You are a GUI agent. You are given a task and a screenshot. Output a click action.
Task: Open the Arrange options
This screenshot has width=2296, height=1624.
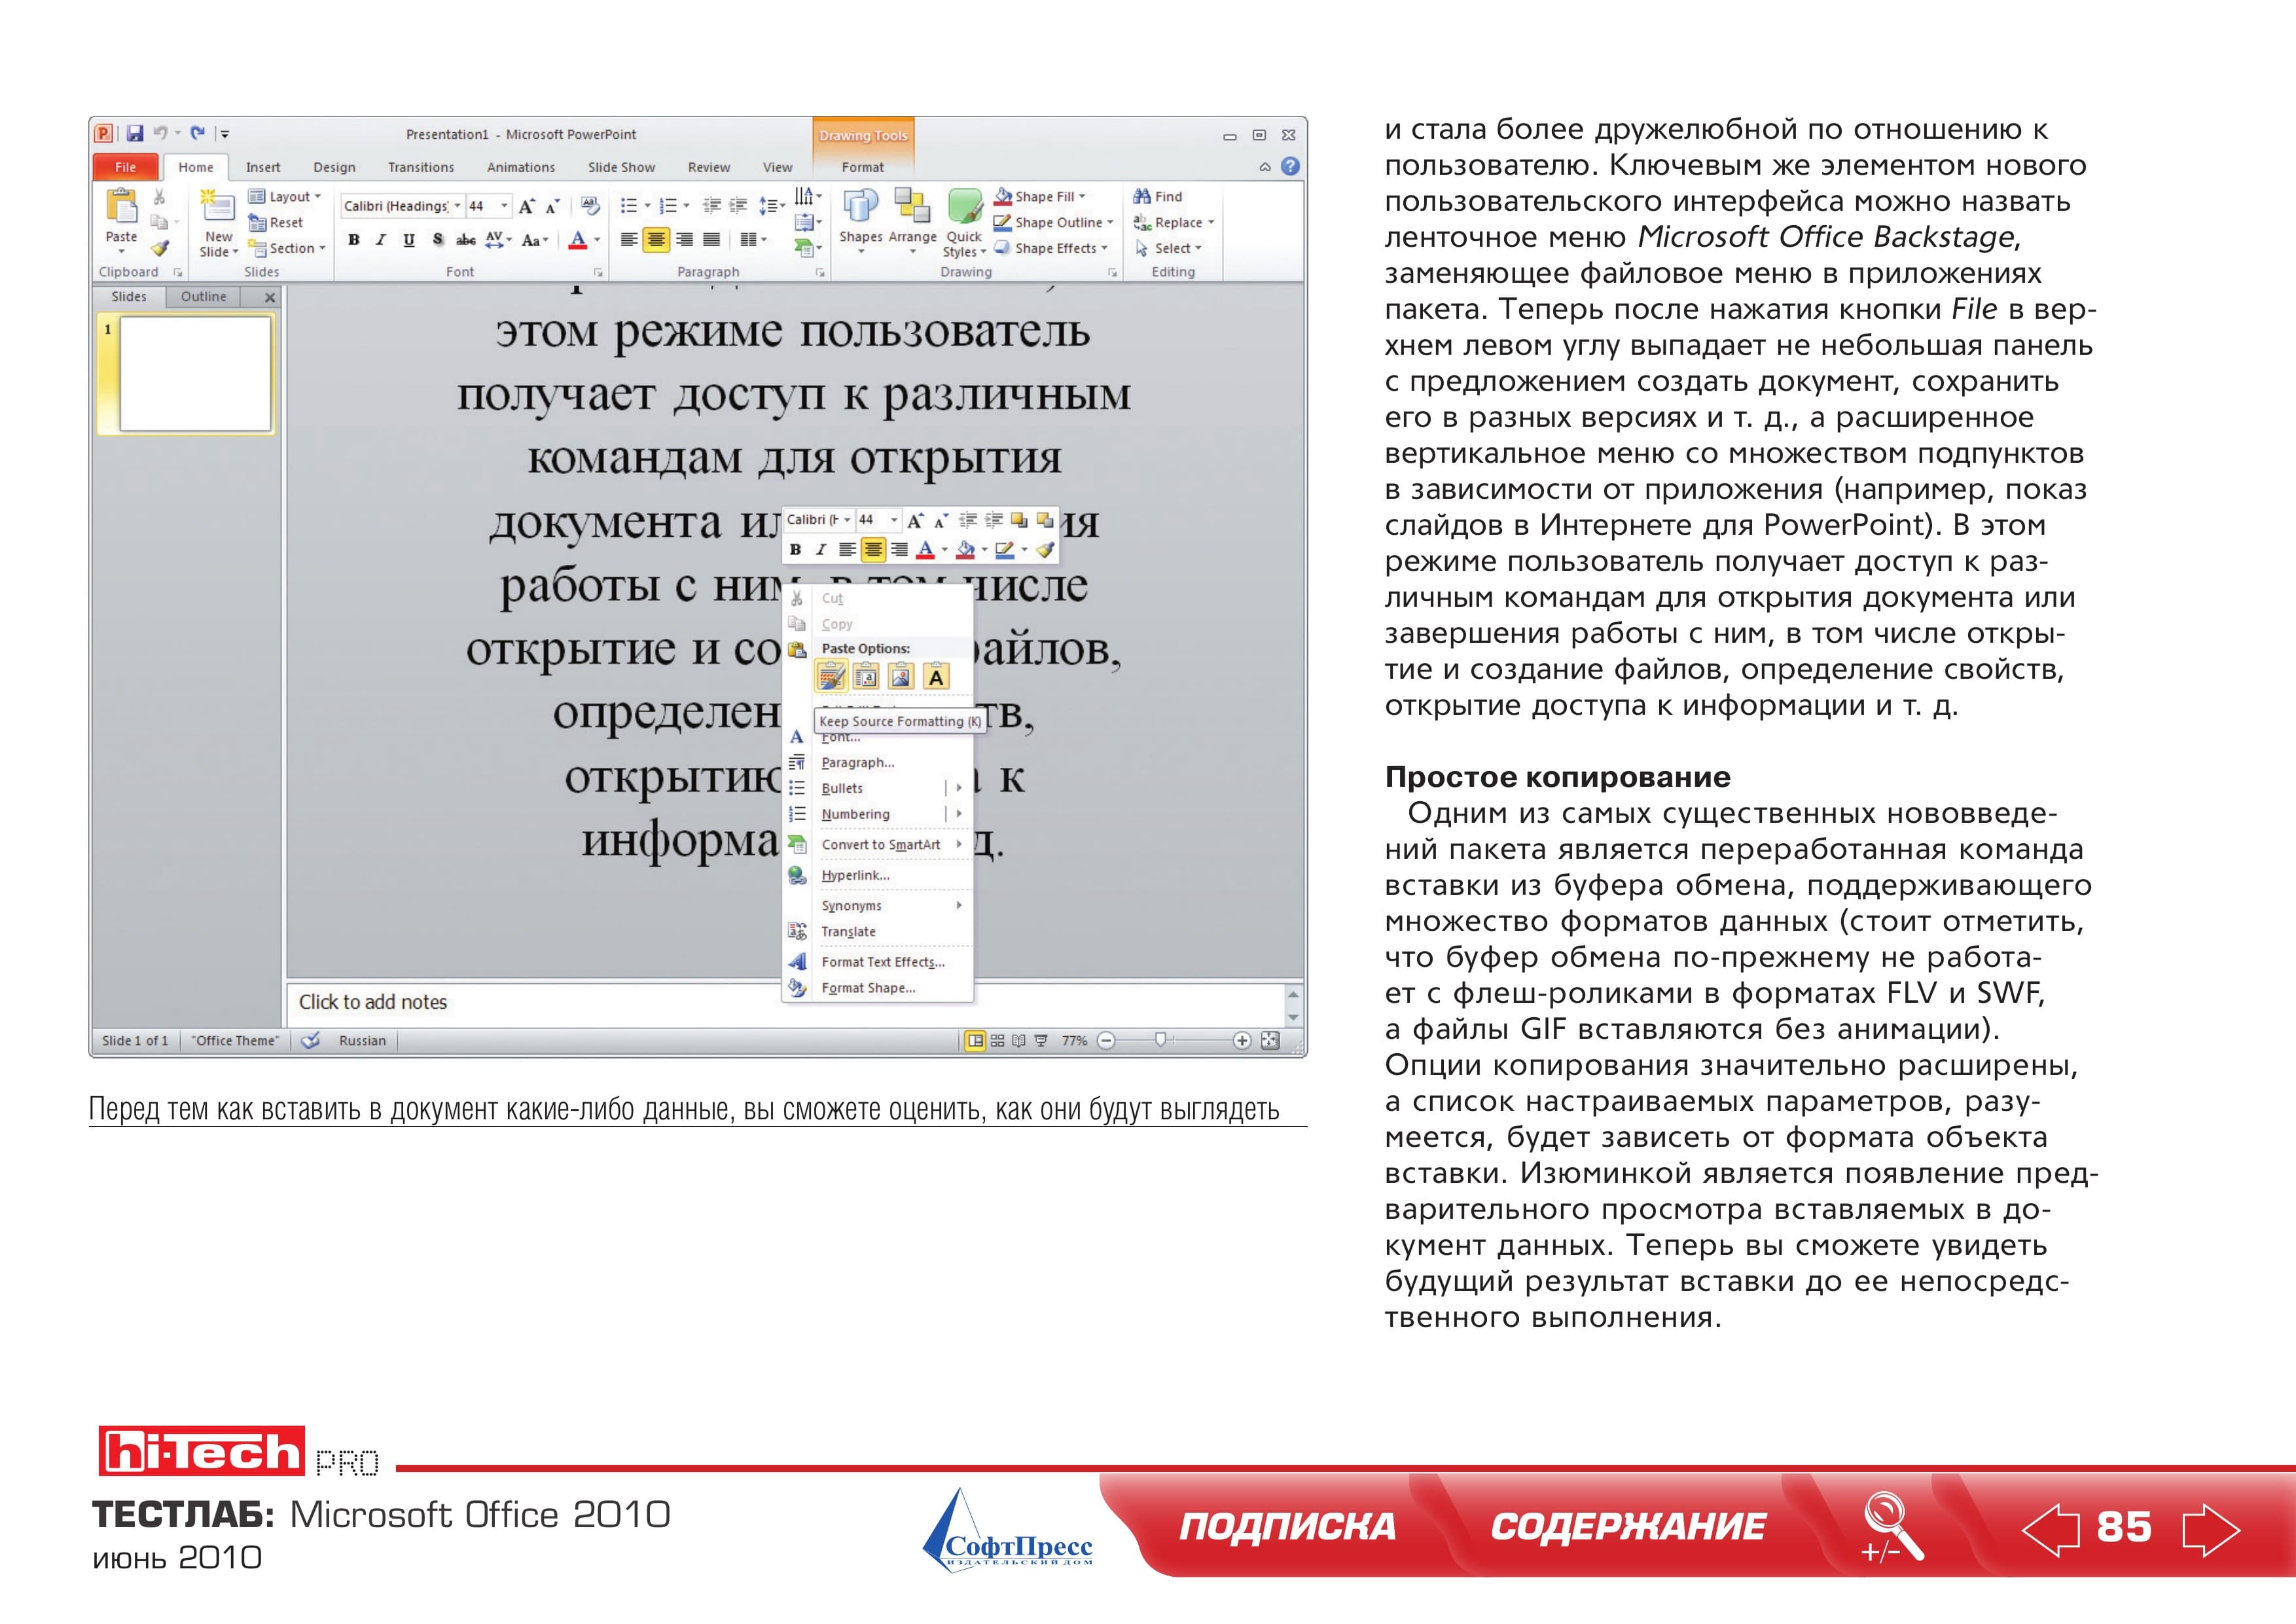(x=912, y=222)
